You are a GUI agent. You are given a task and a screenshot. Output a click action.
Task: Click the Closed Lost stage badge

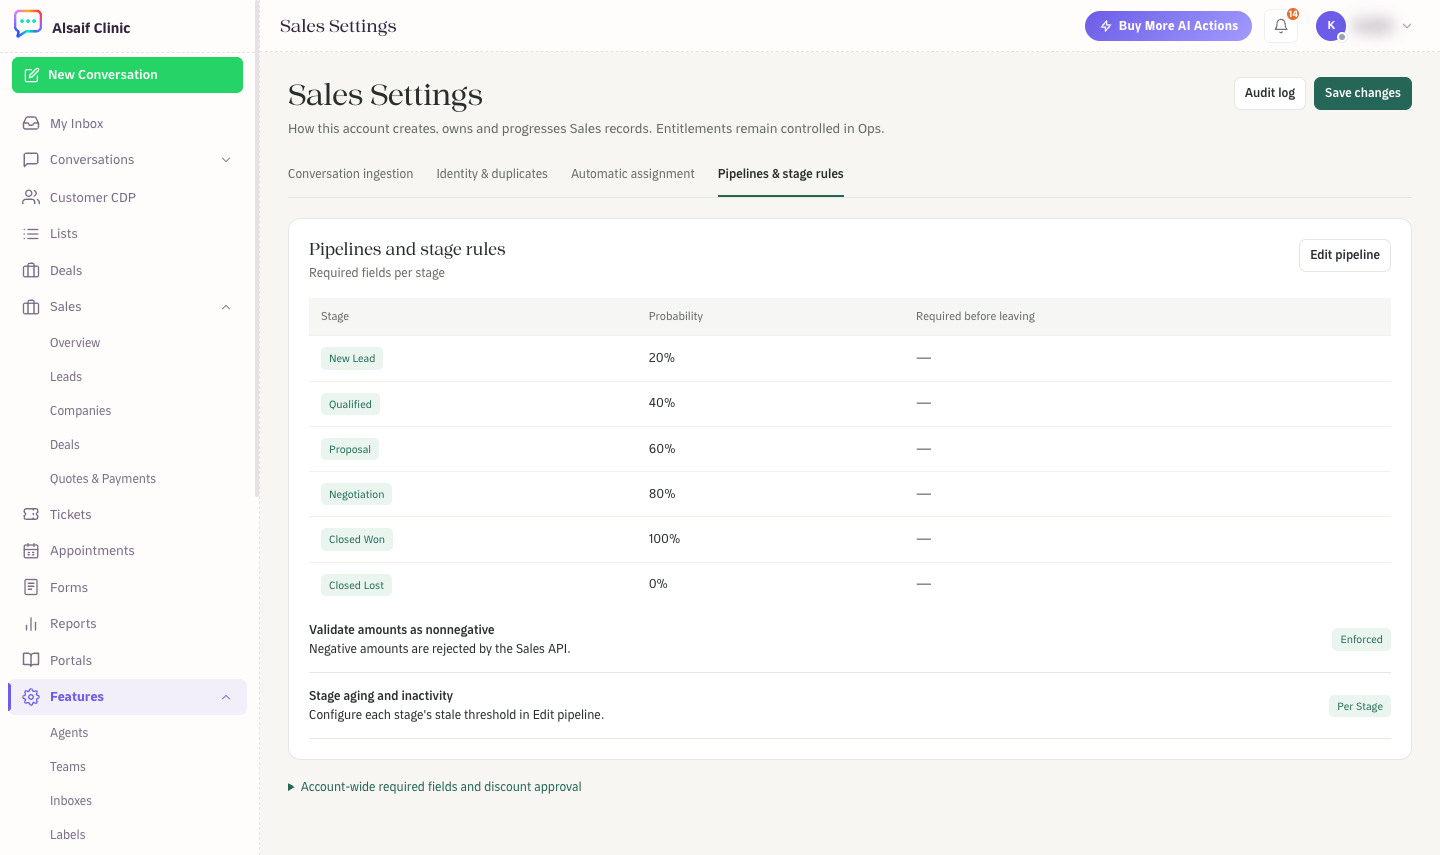tap(356, 585)
